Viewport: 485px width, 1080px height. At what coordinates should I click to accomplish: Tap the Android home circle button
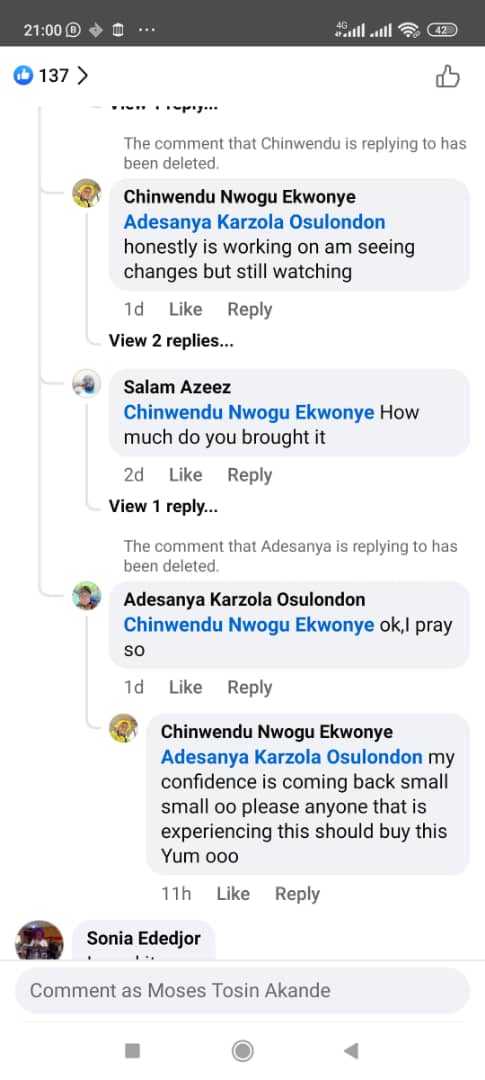242,1050
